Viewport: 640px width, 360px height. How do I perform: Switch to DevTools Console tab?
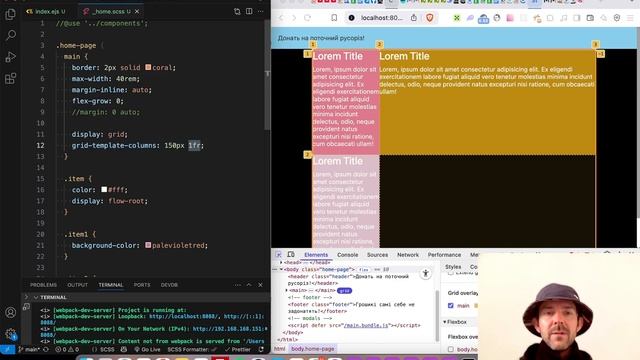pos(347,255)
